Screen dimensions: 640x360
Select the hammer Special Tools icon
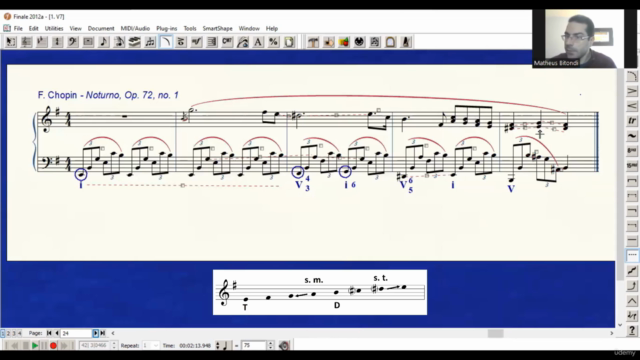pyautogui.click(x=313, y=42)
